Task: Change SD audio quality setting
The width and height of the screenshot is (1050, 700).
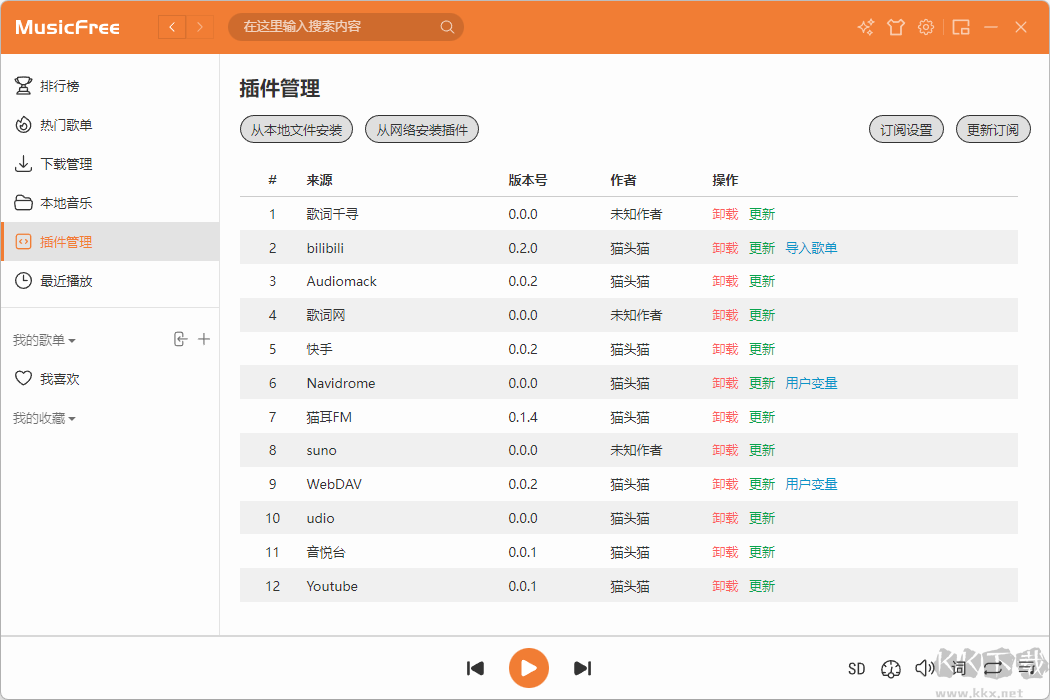Action: 856,669
